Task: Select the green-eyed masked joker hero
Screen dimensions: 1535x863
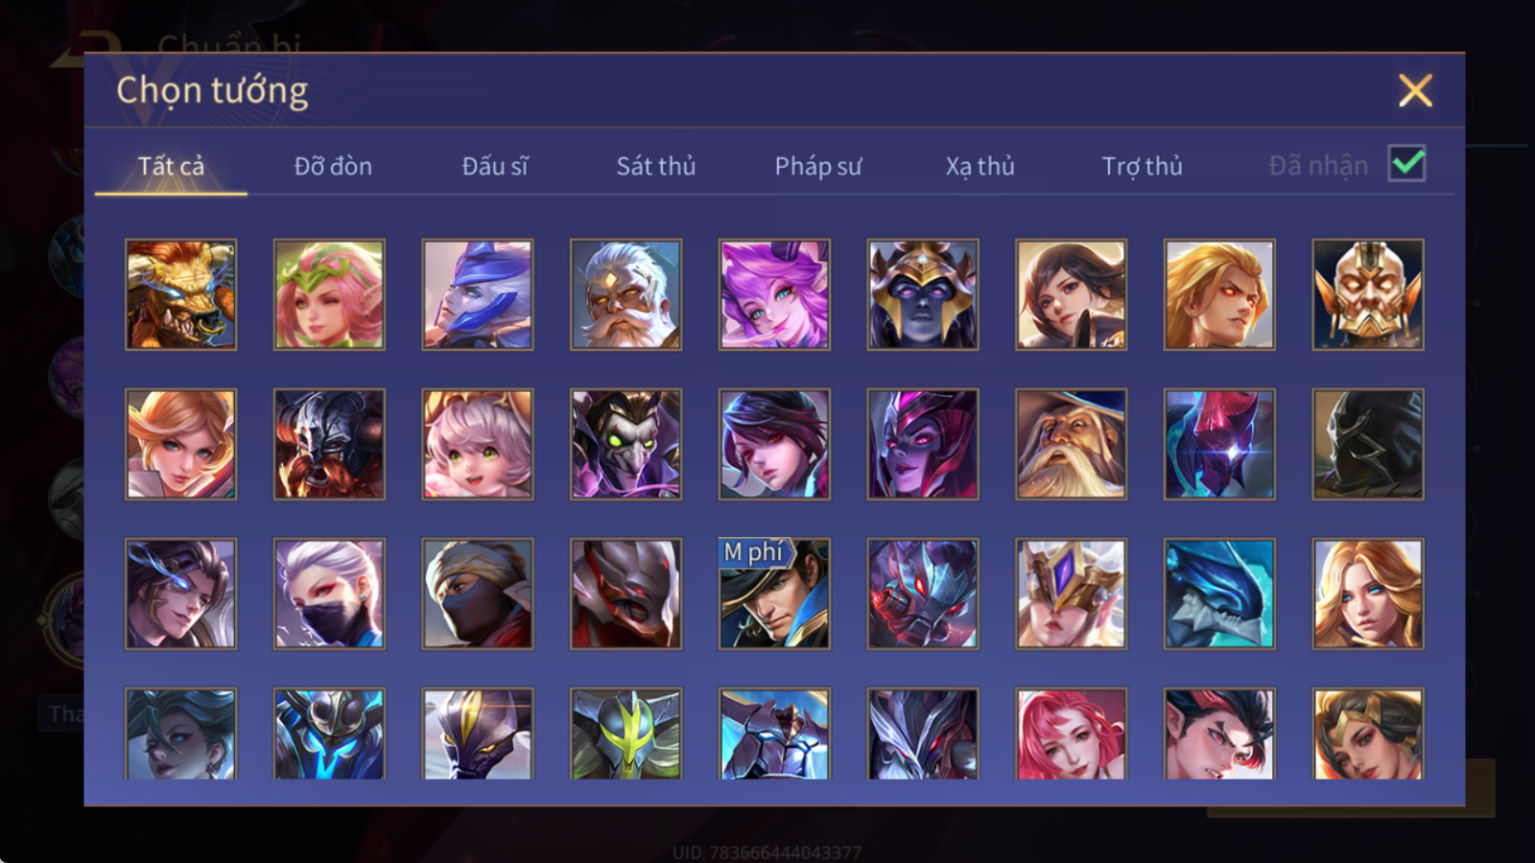Action: point(626,444)
